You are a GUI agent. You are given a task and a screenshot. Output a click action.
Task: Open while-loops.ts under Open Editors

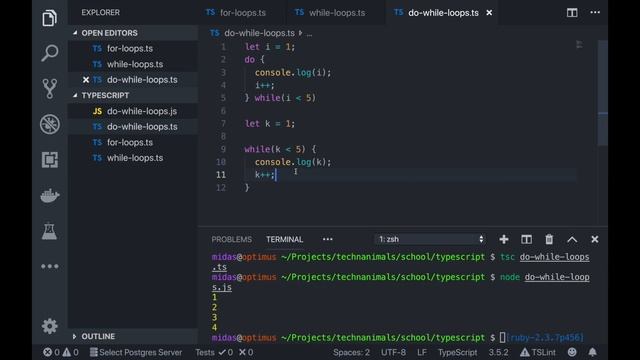point(133,64)
